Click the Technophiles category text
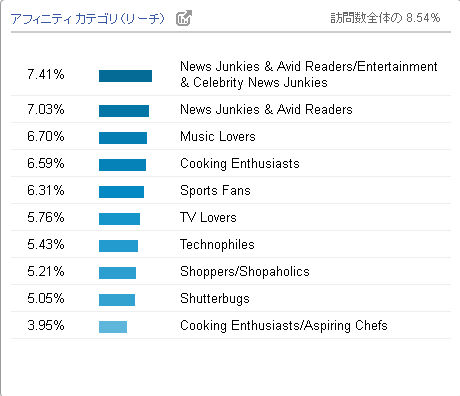 point(217,245)
